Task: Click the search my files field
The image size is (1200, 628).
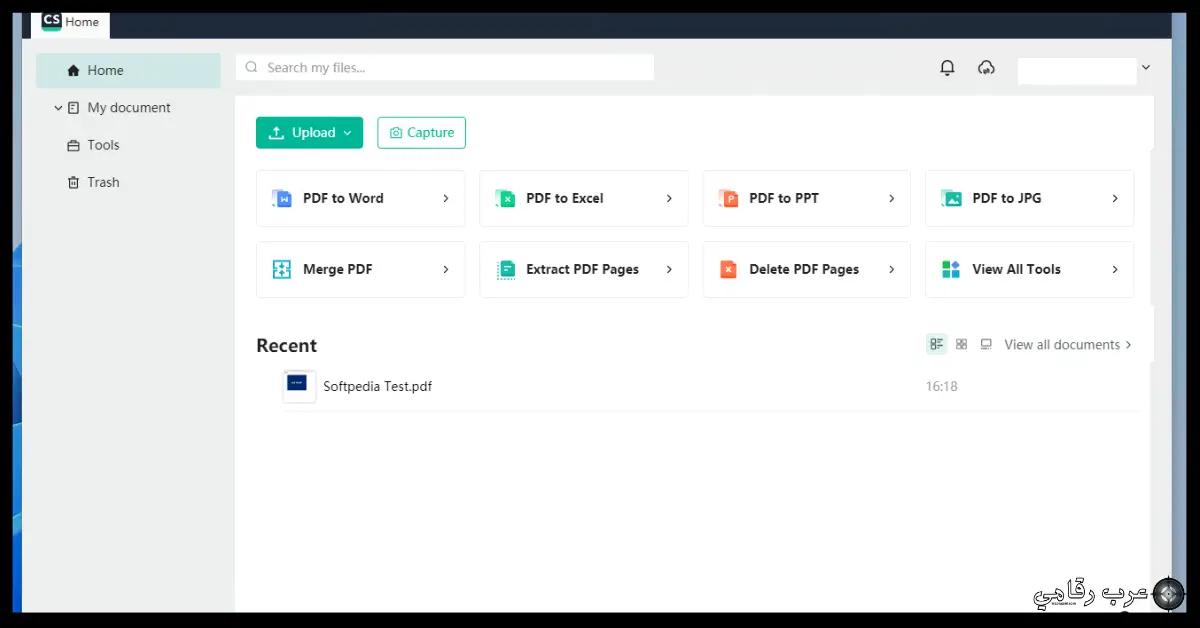Action: pos(445,67)
